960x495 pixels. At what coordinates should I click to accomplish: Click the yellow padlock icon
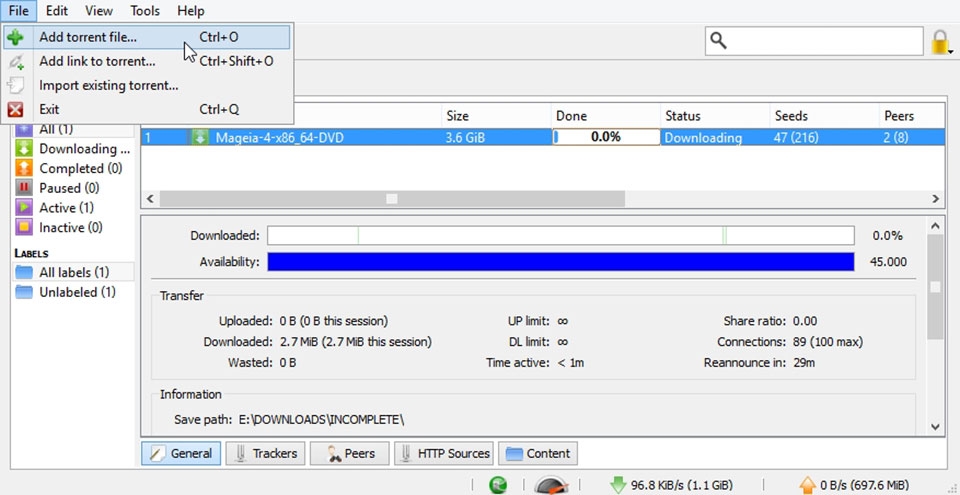coord(940,42)
